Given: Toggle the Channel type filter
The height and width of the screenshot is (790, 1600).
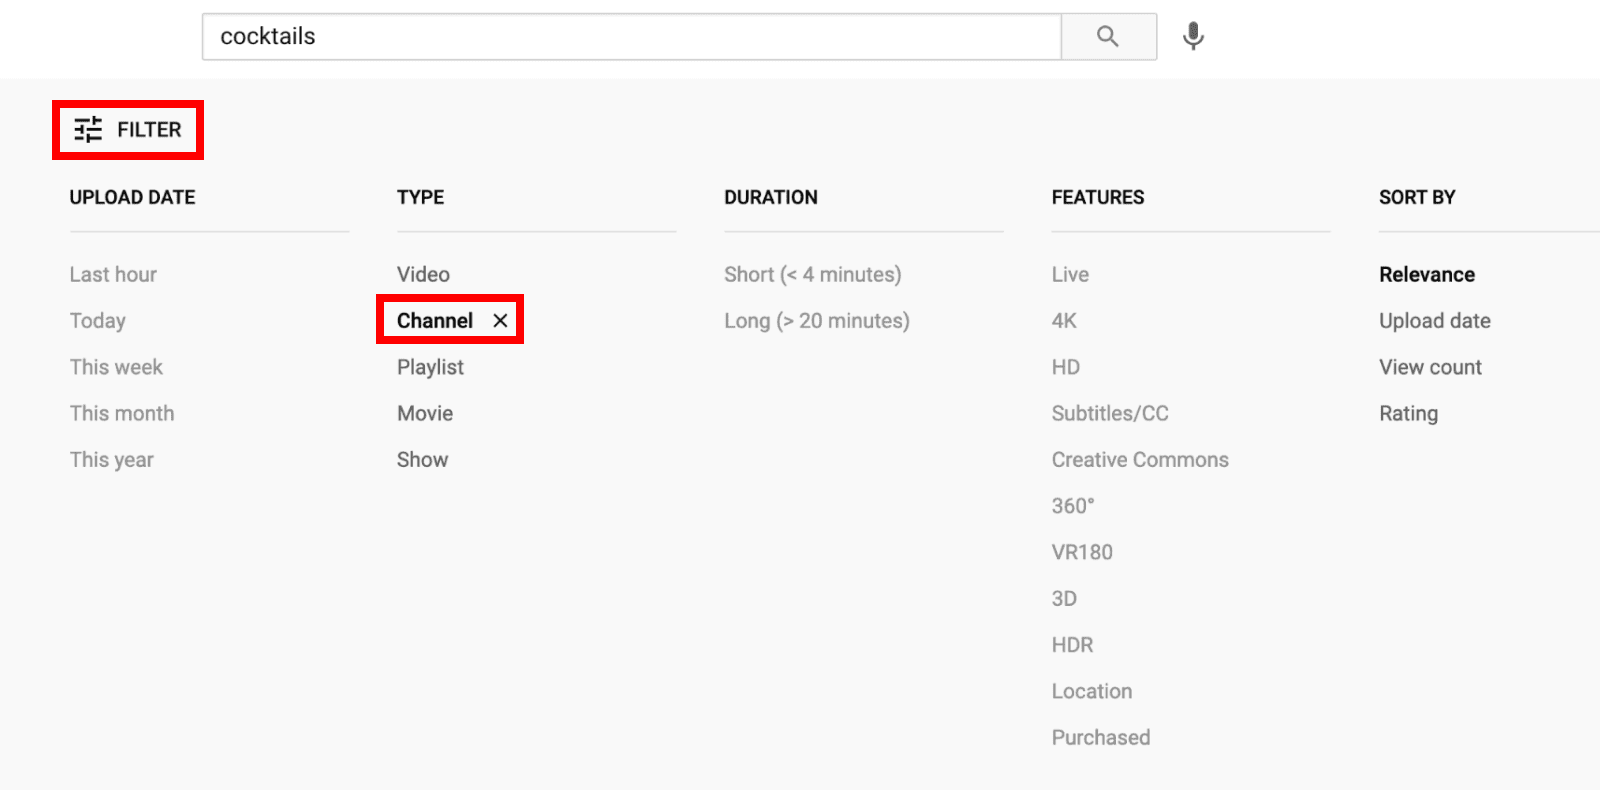Looking at the screenshot, I should pyautogui.click(x=435, y=321).
